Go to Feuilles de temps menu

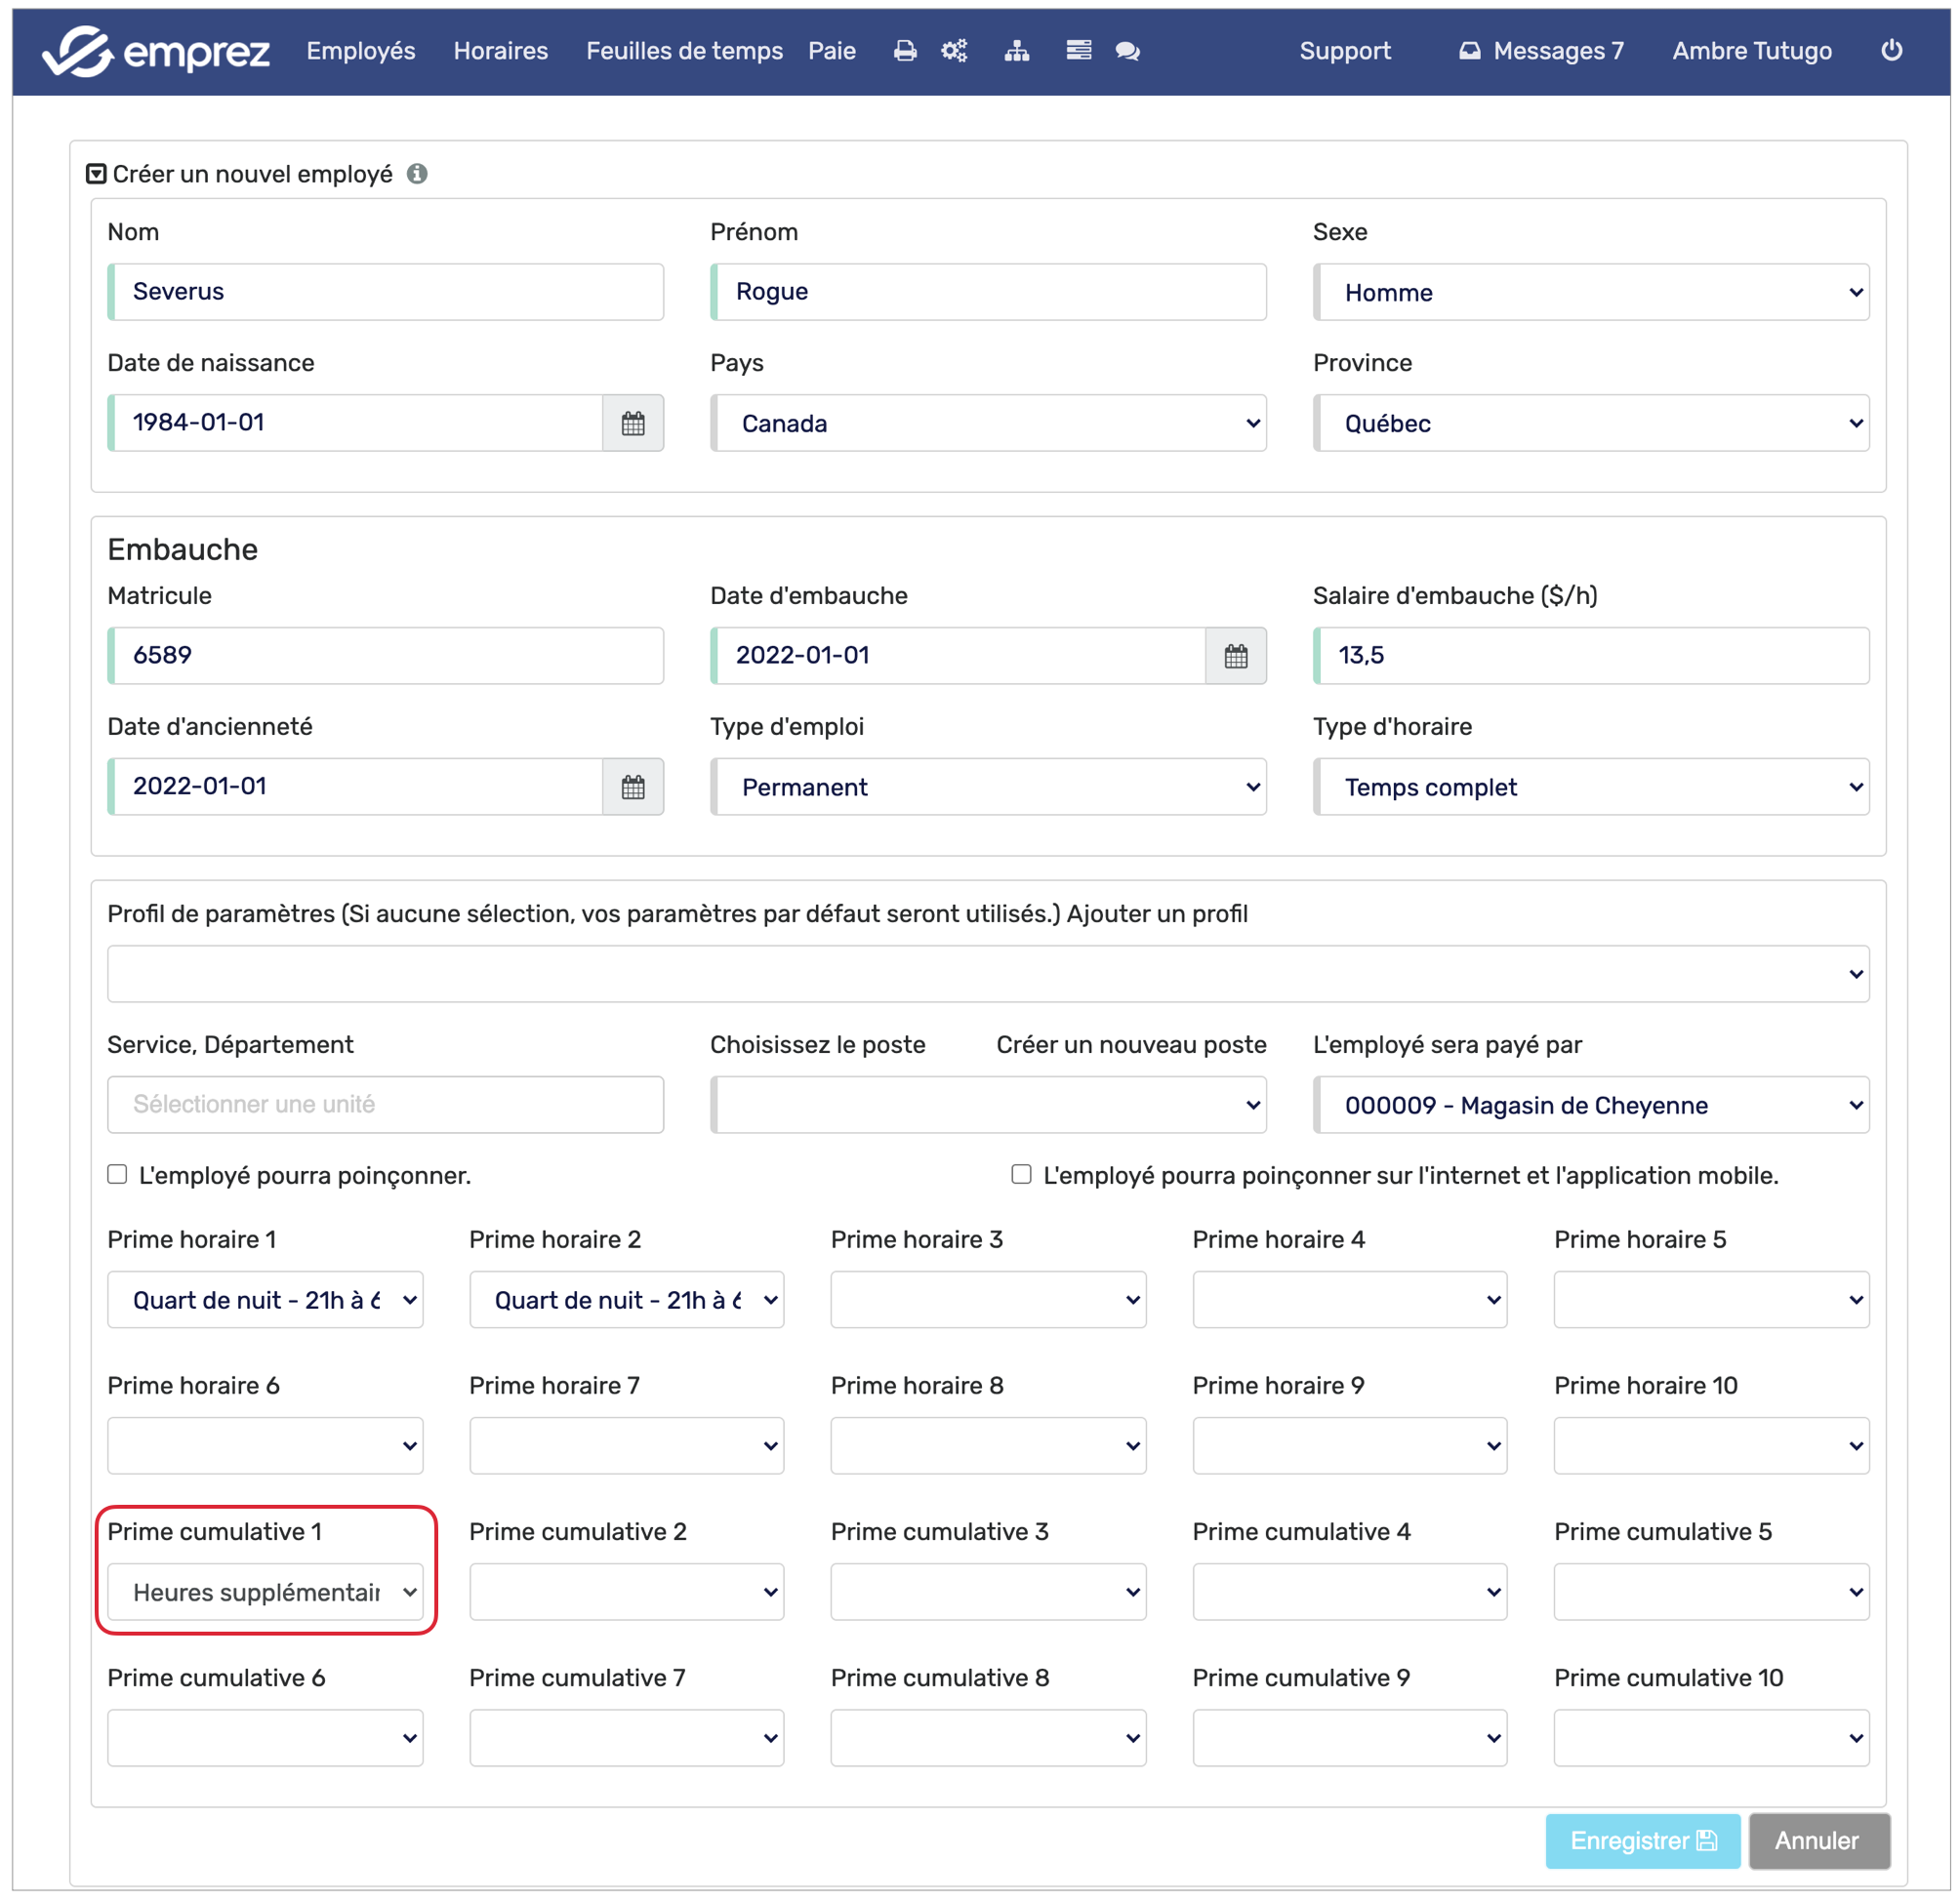[684, 51]
